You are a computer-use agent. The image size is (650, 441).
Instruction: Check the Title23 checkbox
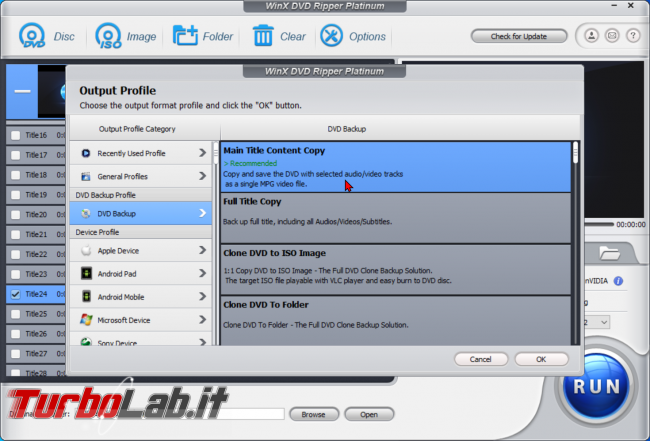tap(15, 274)
